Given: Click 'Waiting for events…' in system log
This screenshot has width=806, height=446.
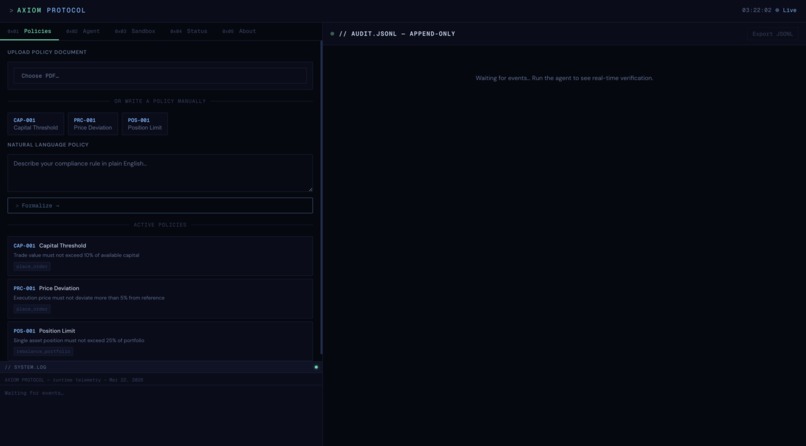Looking at the screenshot, I should [x=34, y=393].
